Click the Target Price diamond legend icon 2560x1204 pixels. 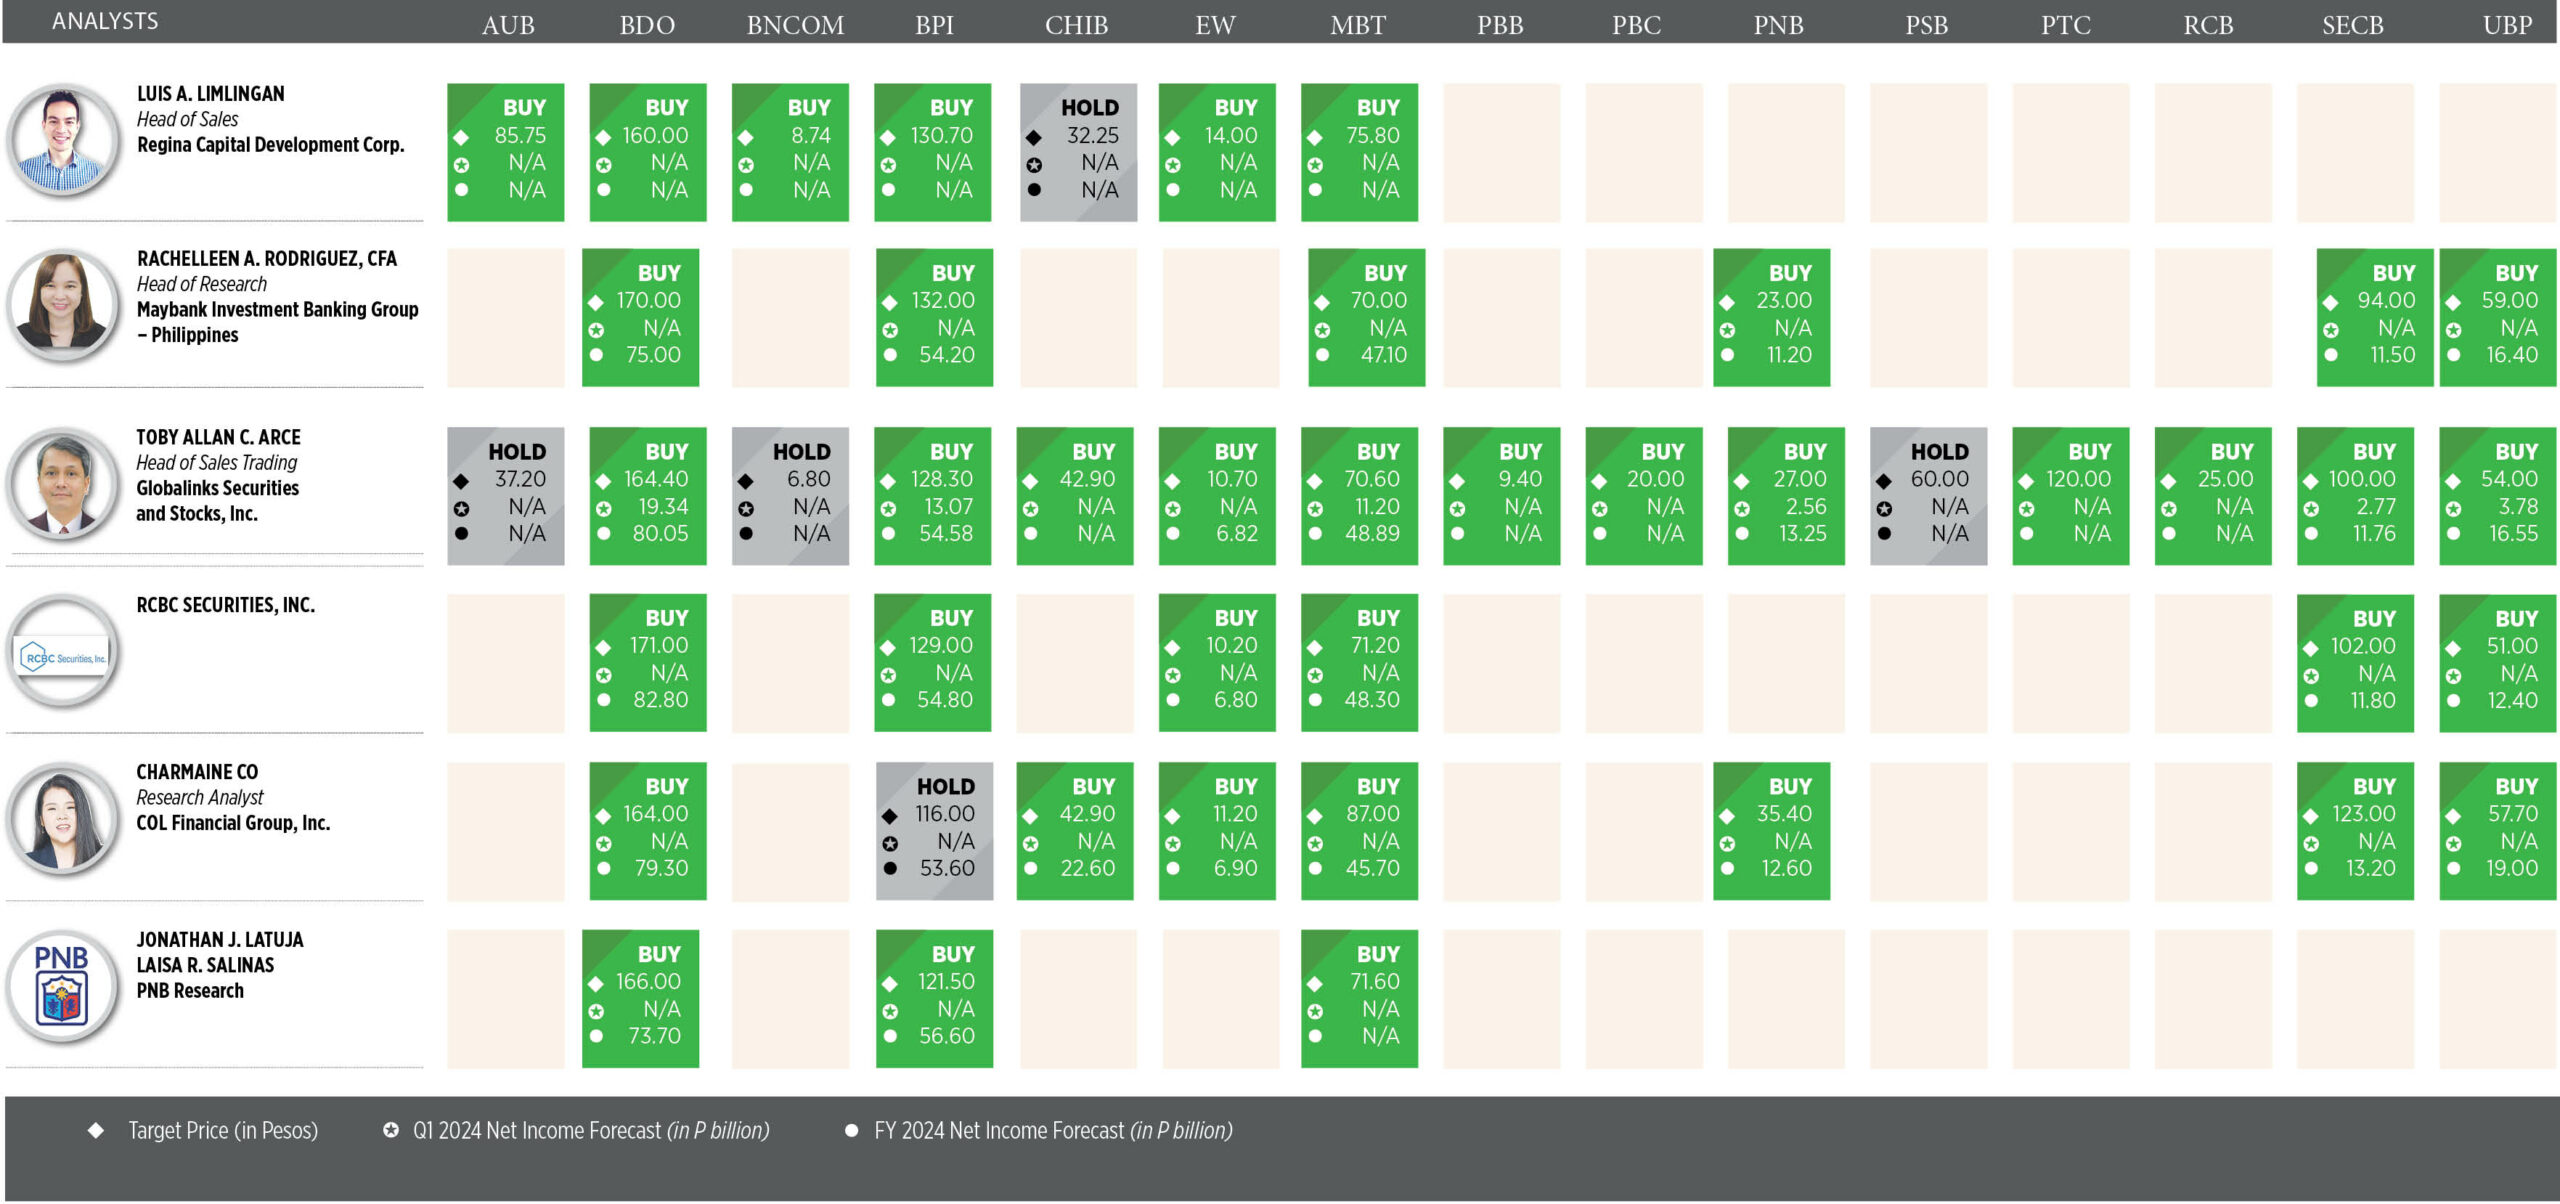(96, 1130)
